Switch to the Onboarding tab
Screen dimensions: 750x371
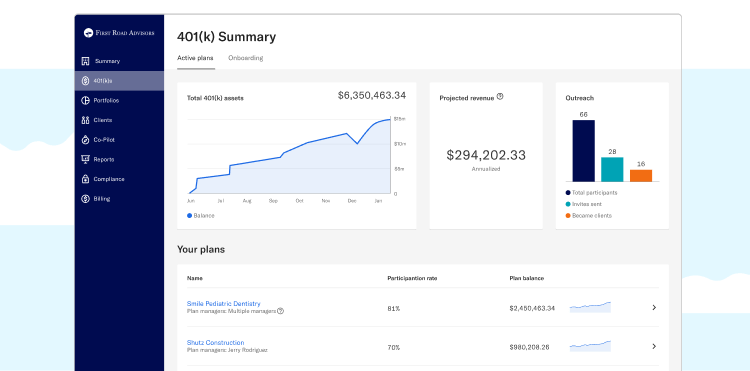click(x=245, y=58)
